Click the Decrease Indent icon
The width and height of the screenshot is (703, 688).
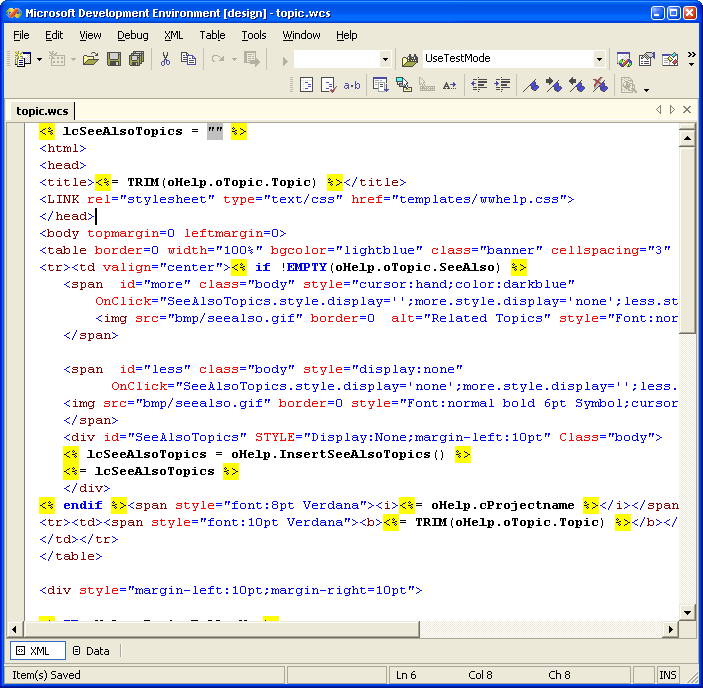479,85
